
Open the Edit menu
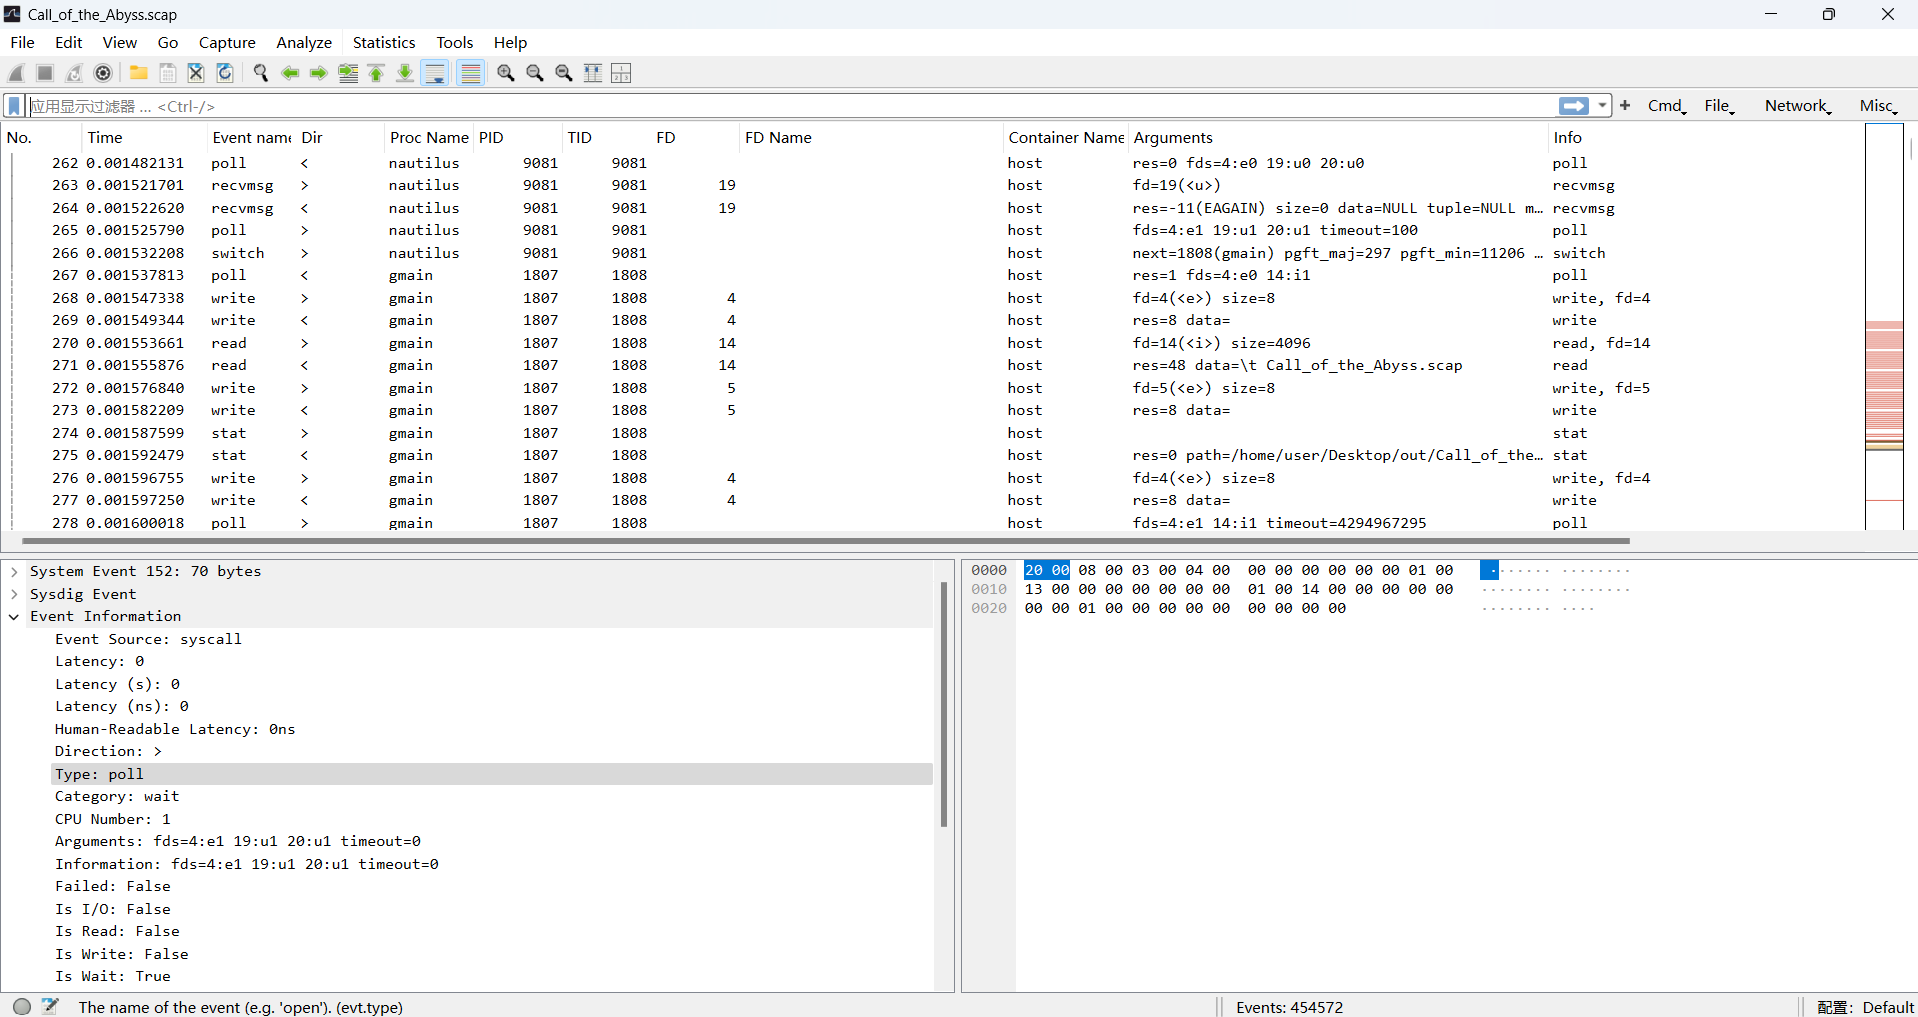pos(68,42)
